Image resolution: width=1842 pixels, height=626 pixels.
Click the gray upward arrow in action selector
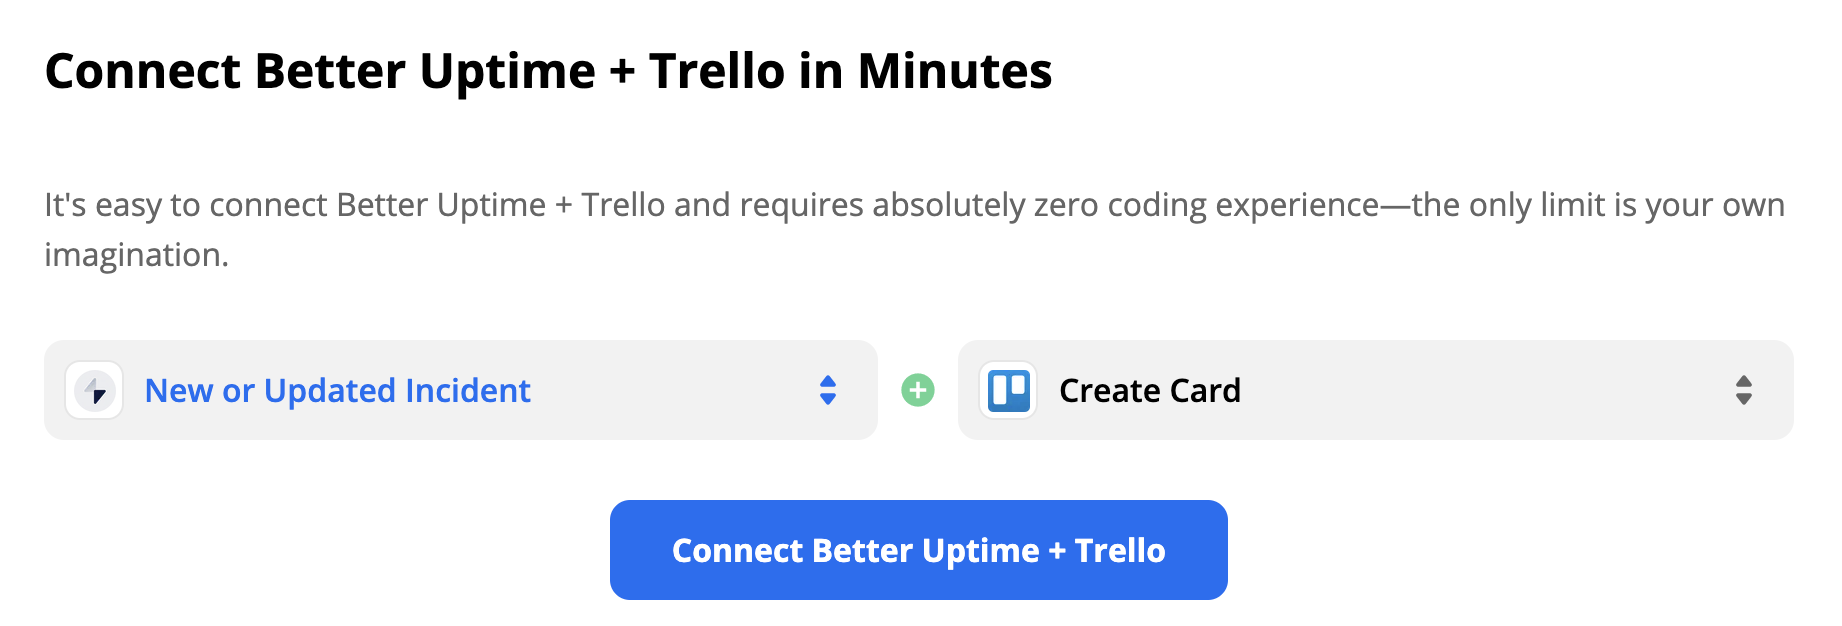(x=1744, y=381)
